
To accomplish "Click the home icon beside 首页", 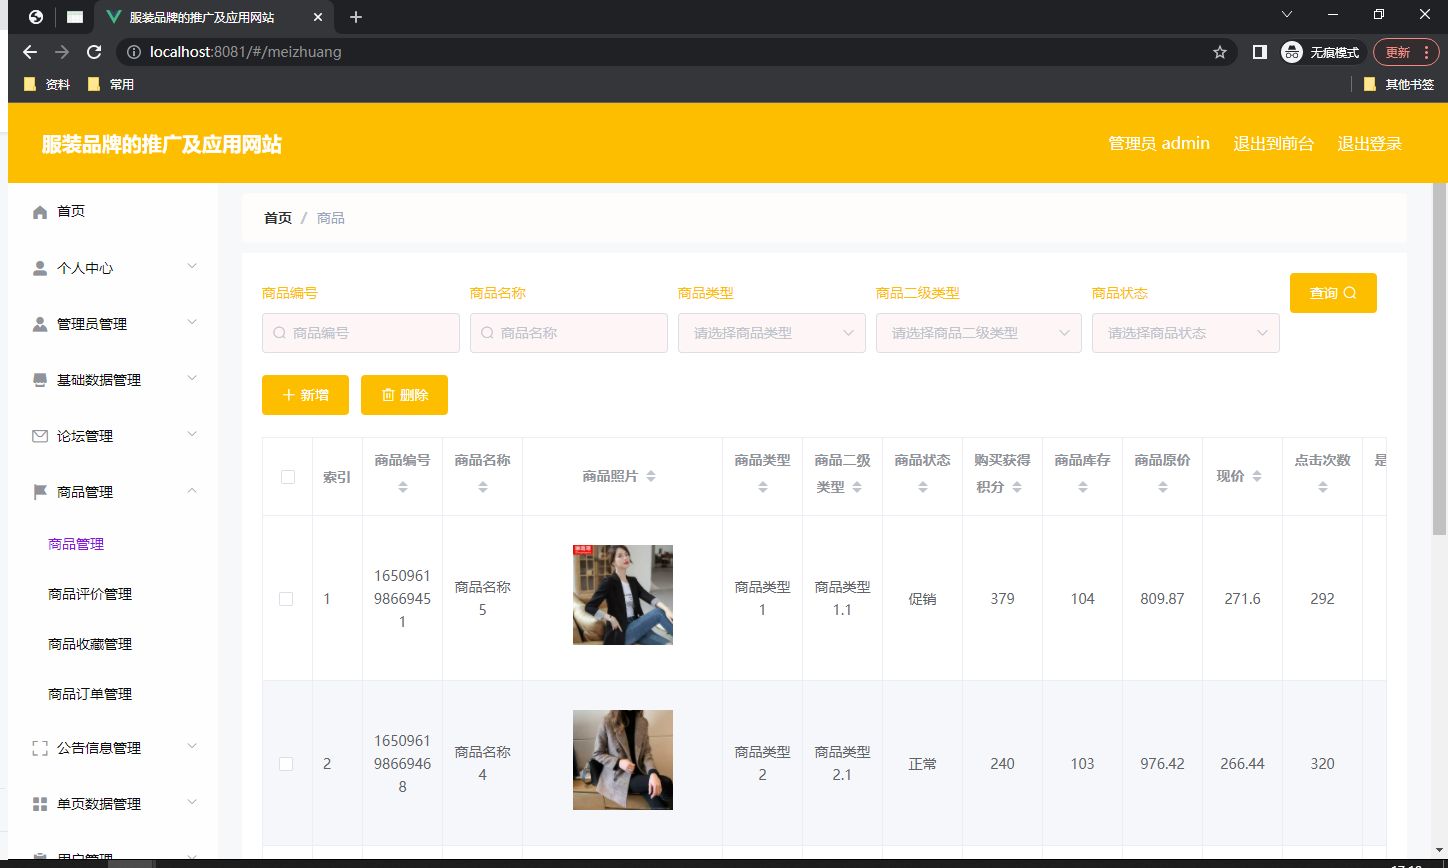I will click(40, 212).
